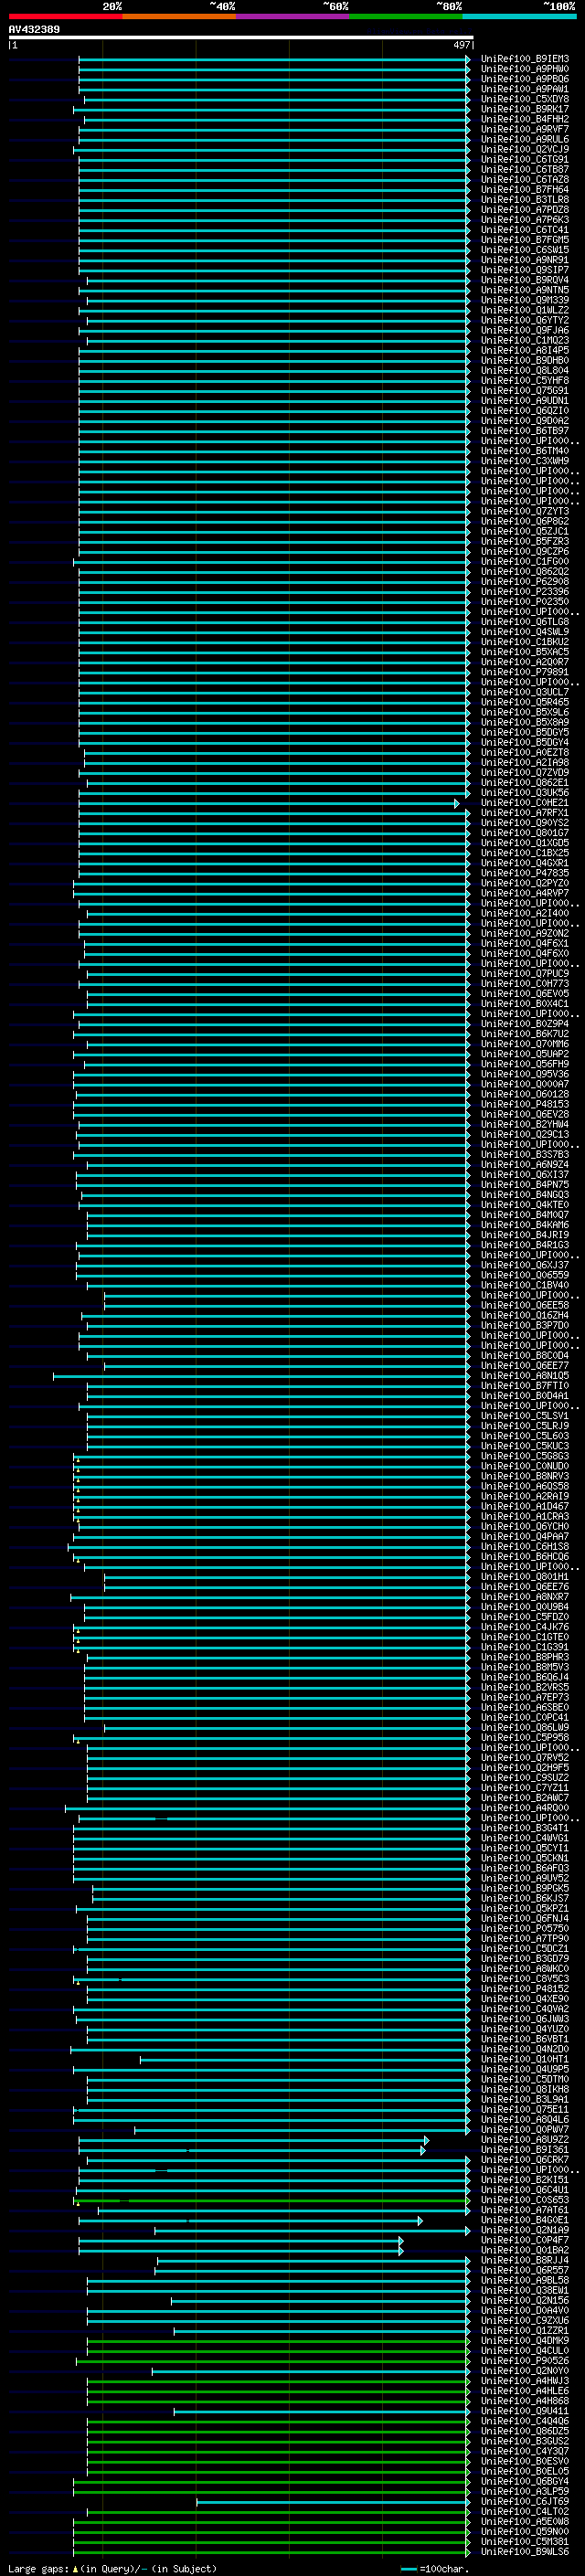
Task: Click the UniRef100_A9PHW0 hit label
Action: coord(524,69)
